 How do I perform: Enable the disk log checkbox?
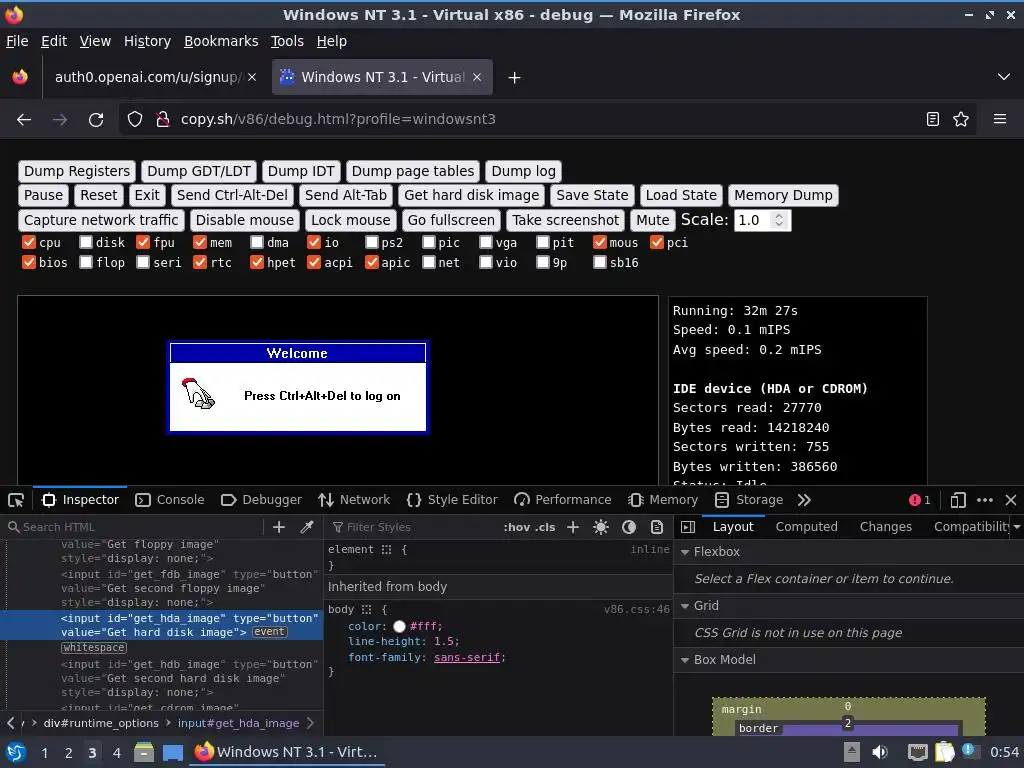[86, 243]
